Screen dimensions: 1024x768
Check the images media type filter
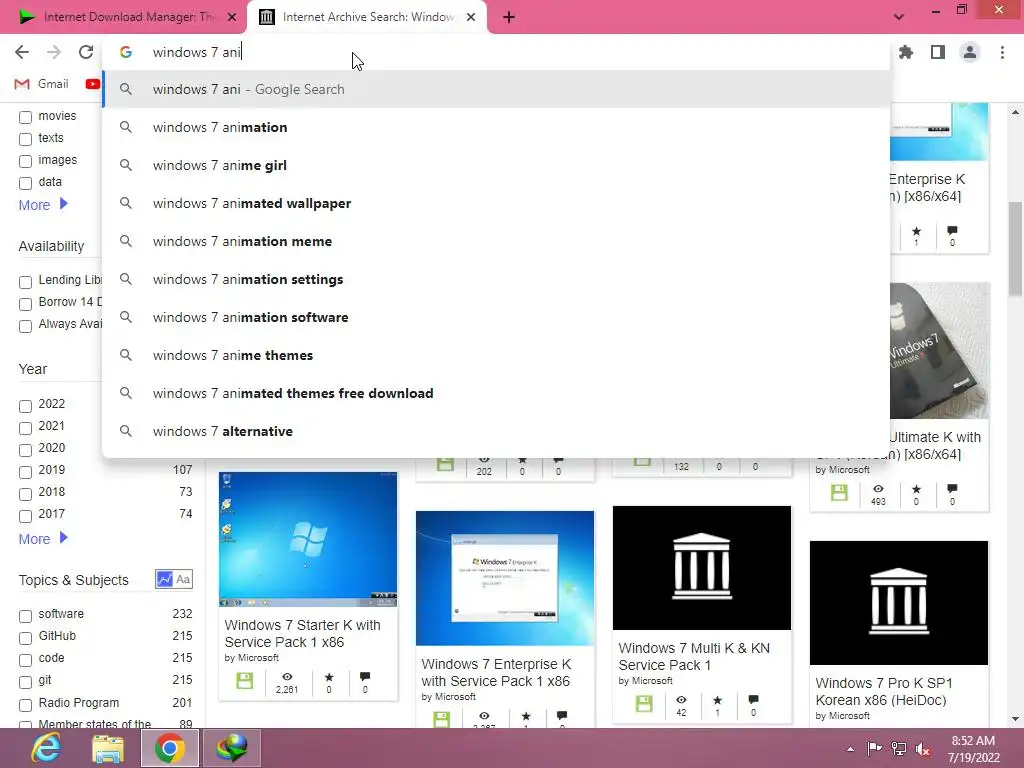(25, 161)
